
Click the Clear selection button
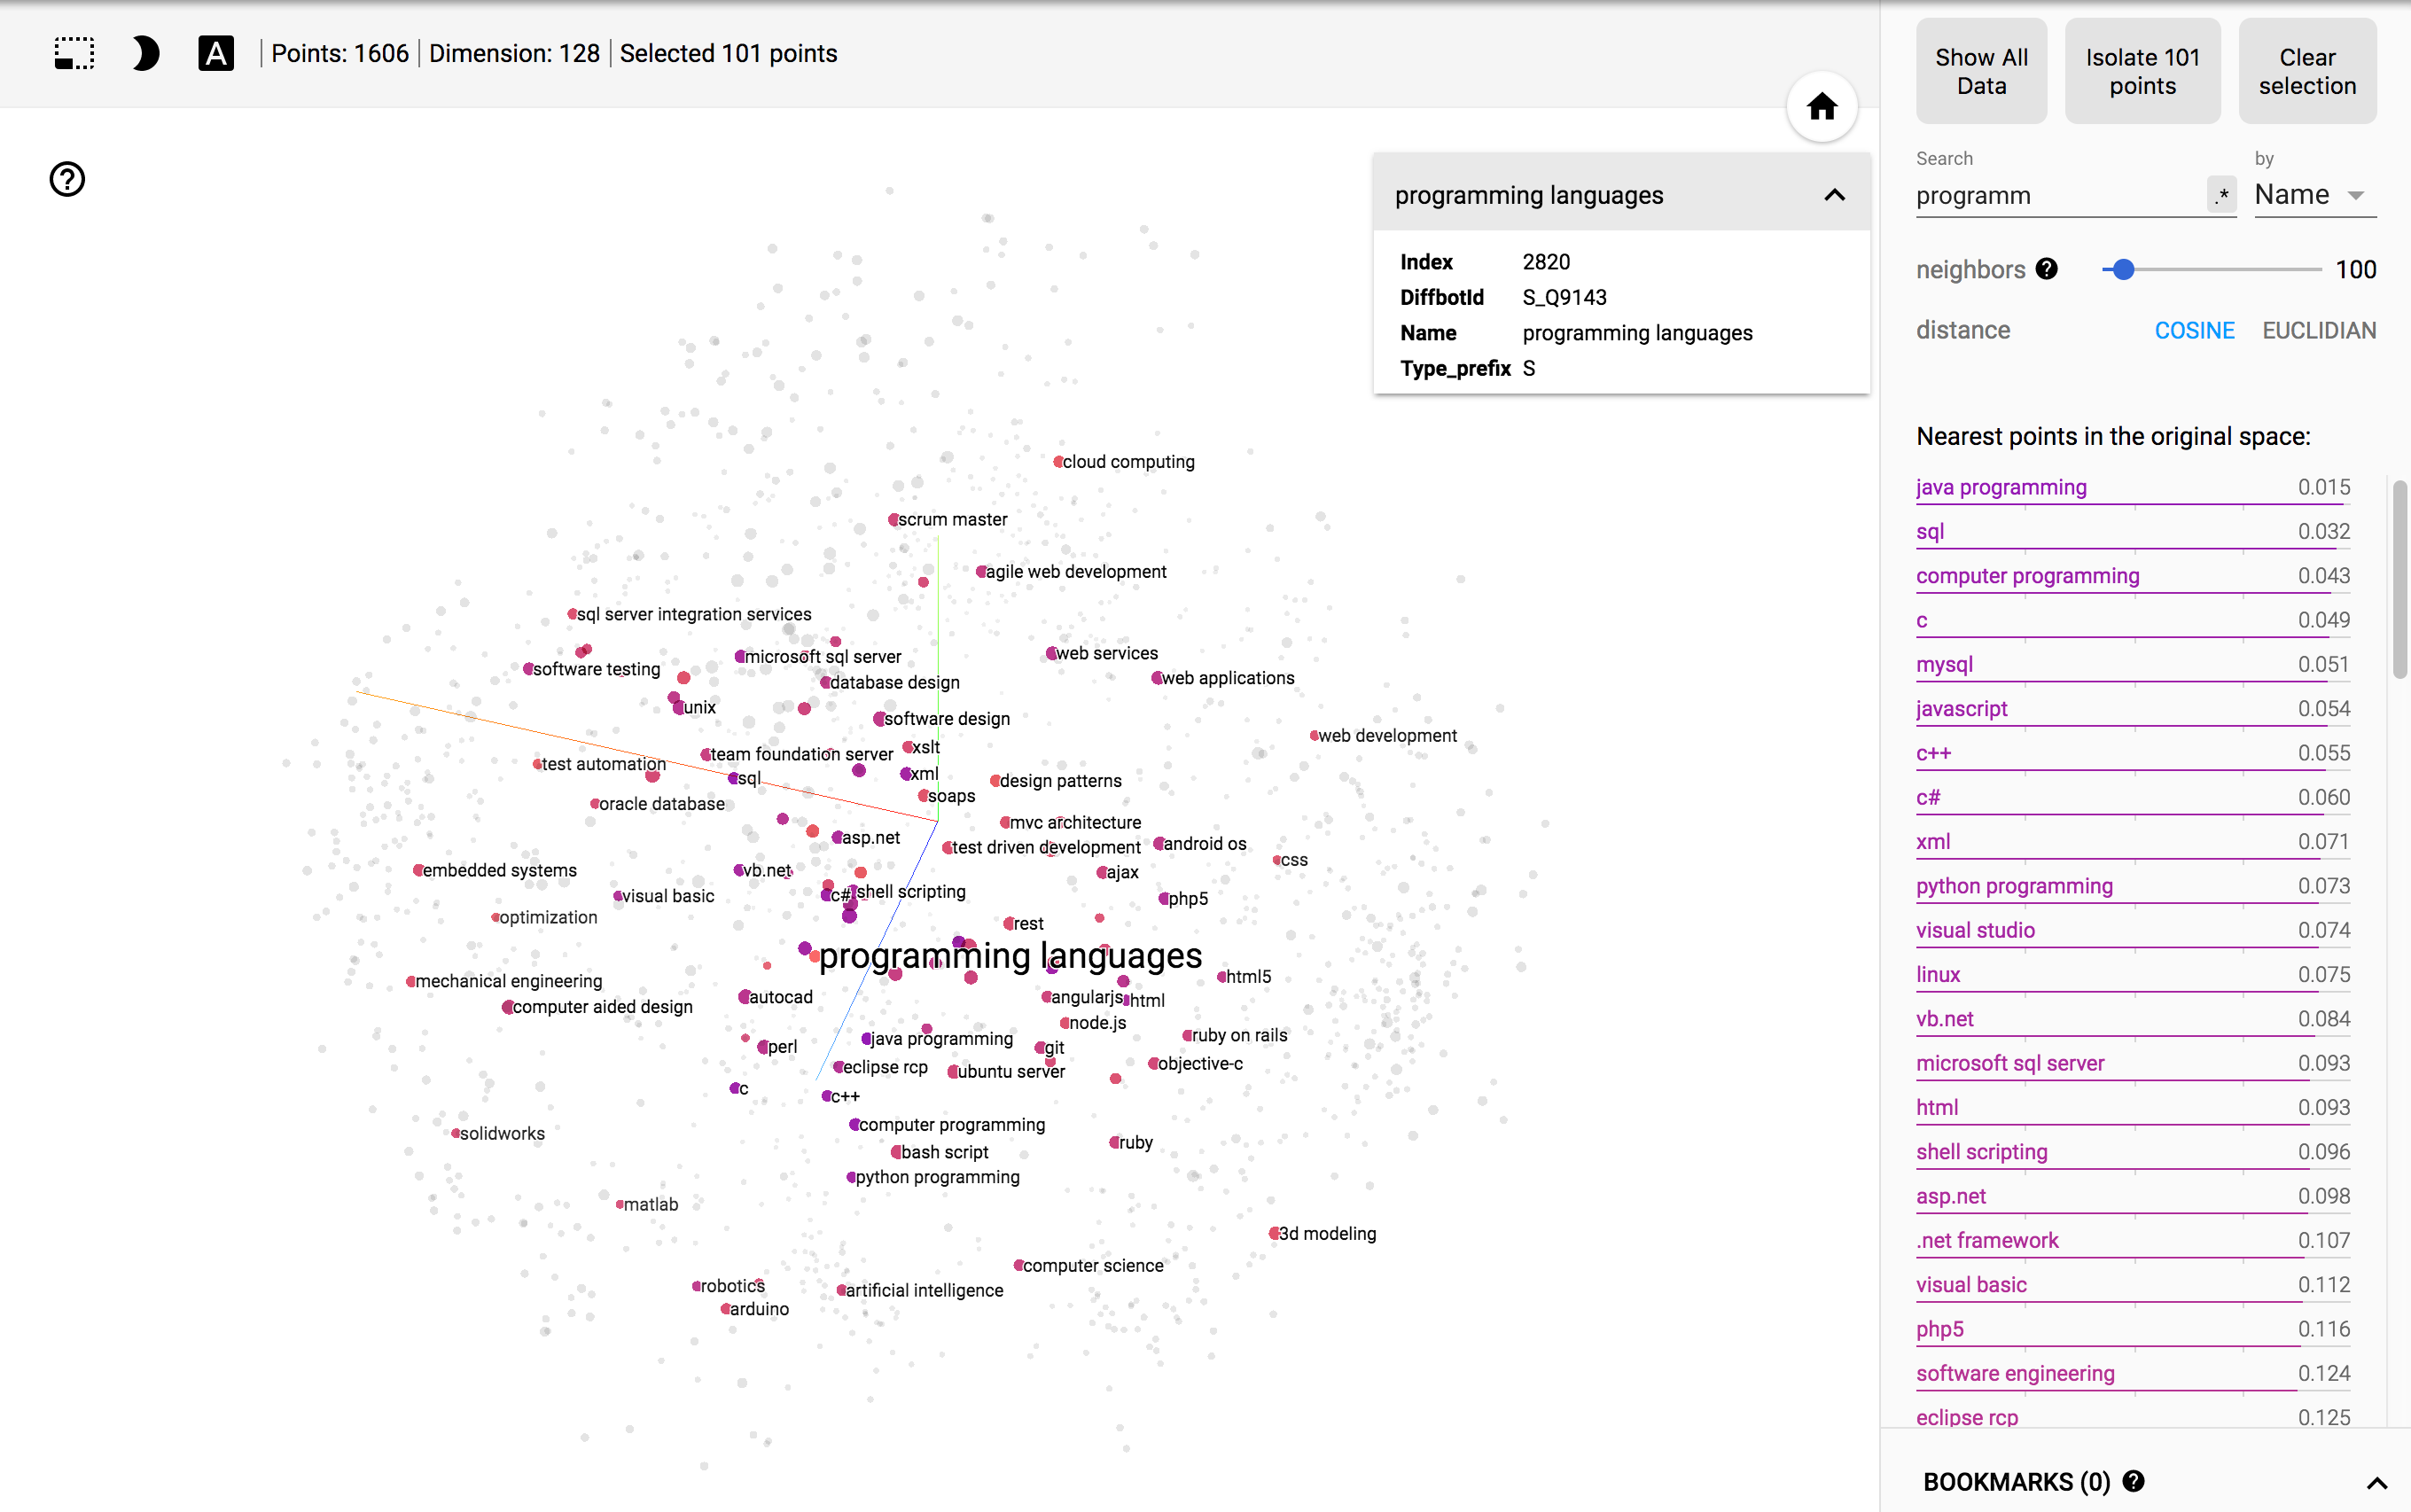tap(2306, 71)
